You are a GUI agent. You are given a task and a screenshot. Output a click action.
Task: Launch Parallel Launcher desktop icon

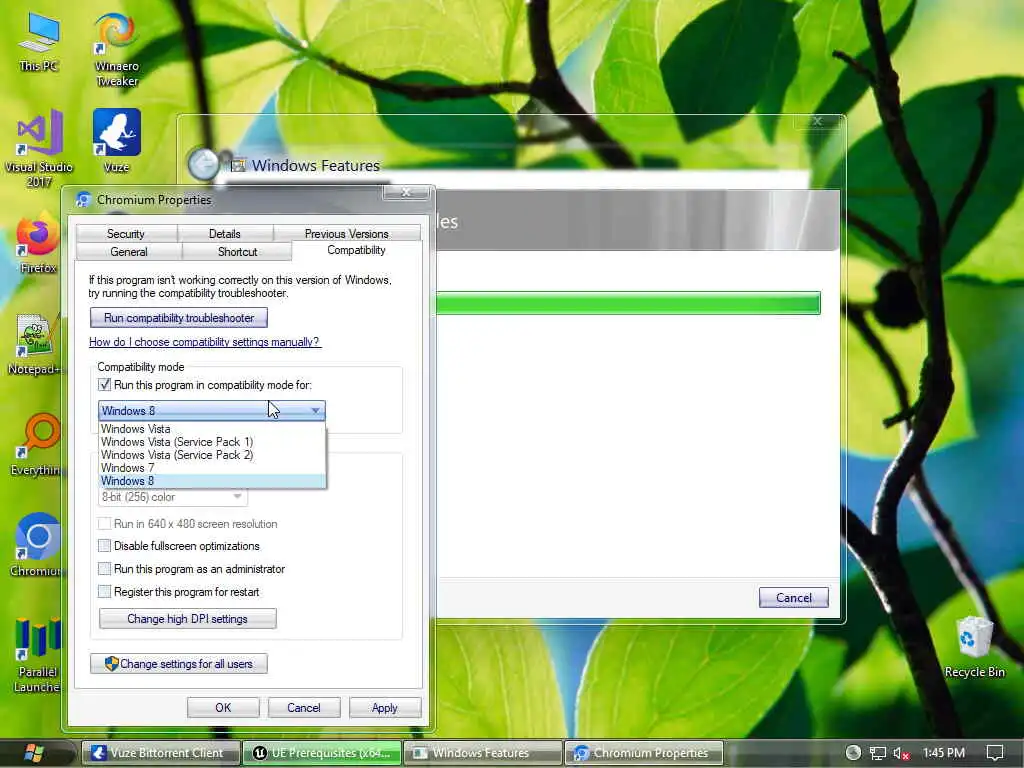(37, 654)
